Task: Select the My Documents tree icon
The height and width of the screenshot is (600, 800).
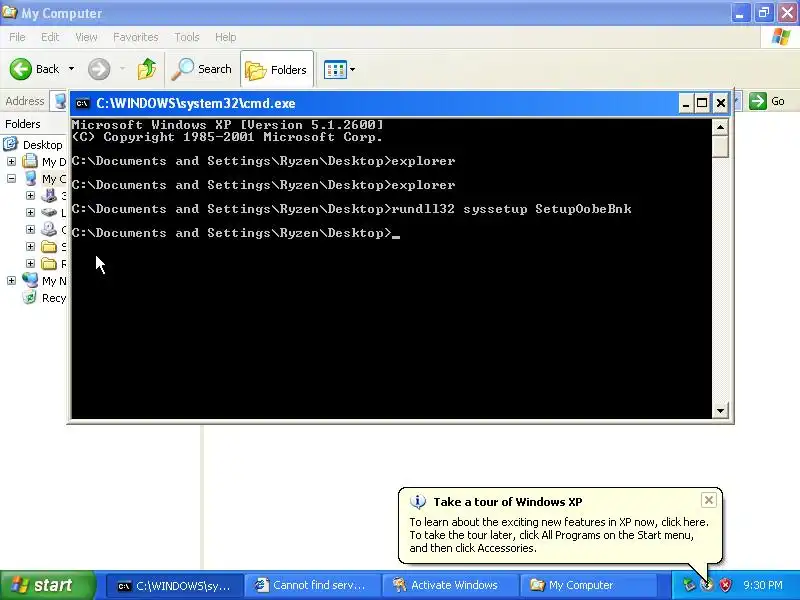Action: tap(30, 161)
